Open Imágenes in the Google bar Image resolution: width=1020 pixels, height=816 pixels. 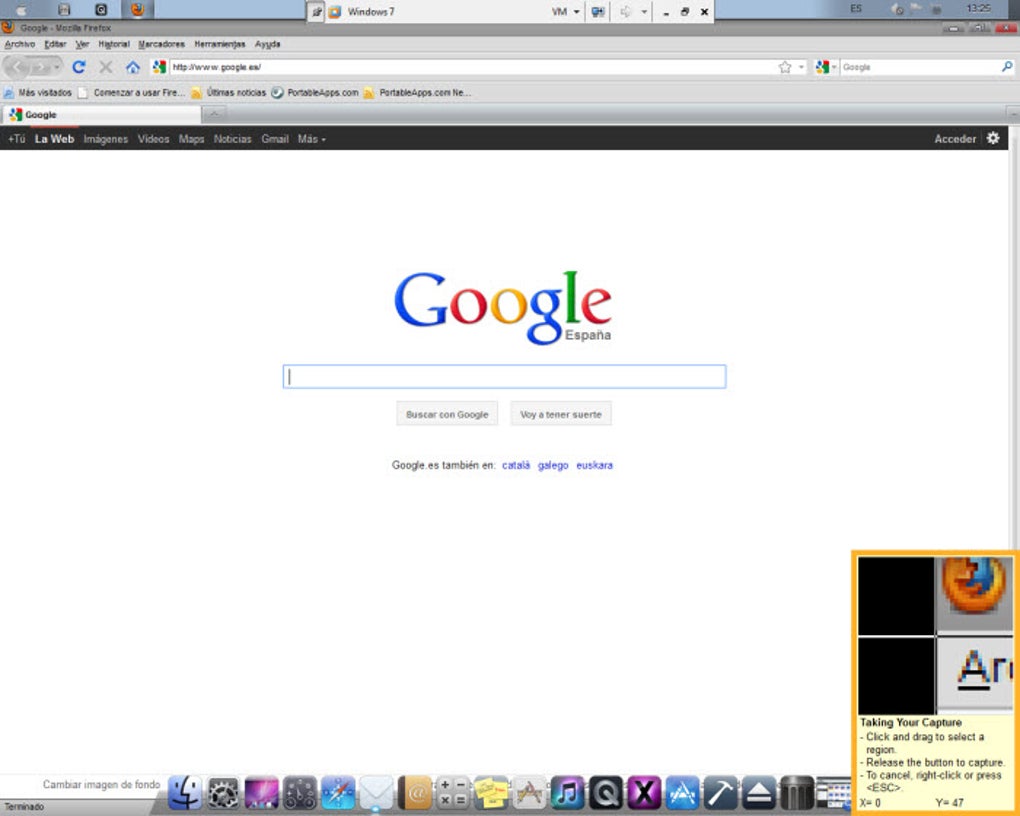(105, 139)
